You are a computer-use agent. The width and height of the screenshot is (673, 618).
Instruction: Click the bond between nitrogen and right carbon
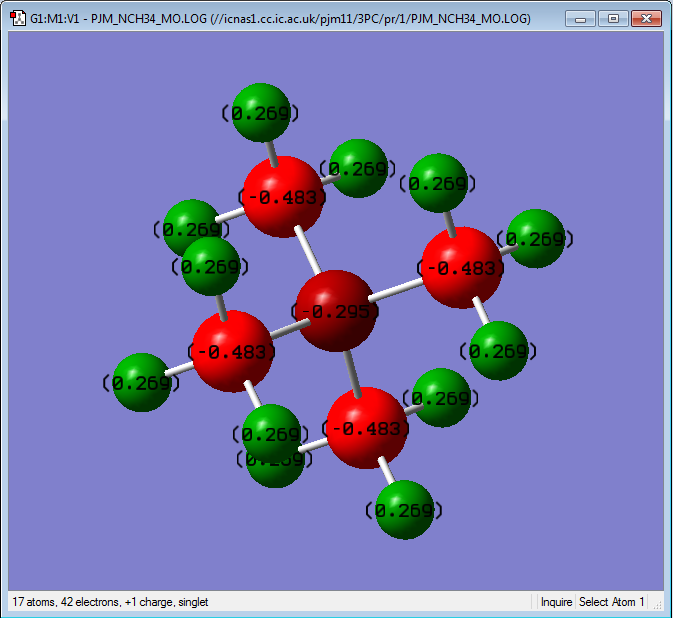pyautogui.click(x=396, y=289)
